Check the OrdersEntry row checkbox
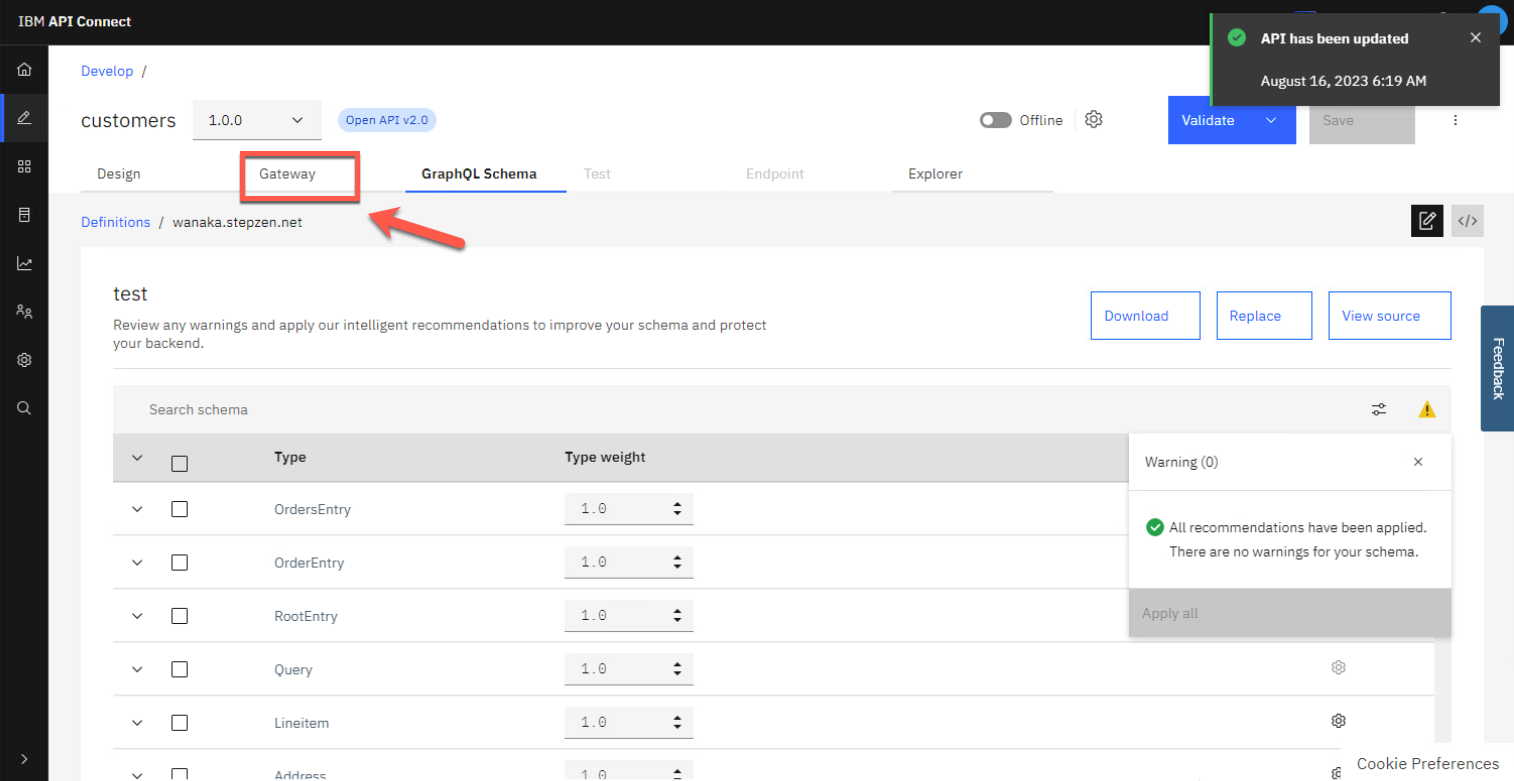The width and height of the screenshot is (1514, 781). 180,509
